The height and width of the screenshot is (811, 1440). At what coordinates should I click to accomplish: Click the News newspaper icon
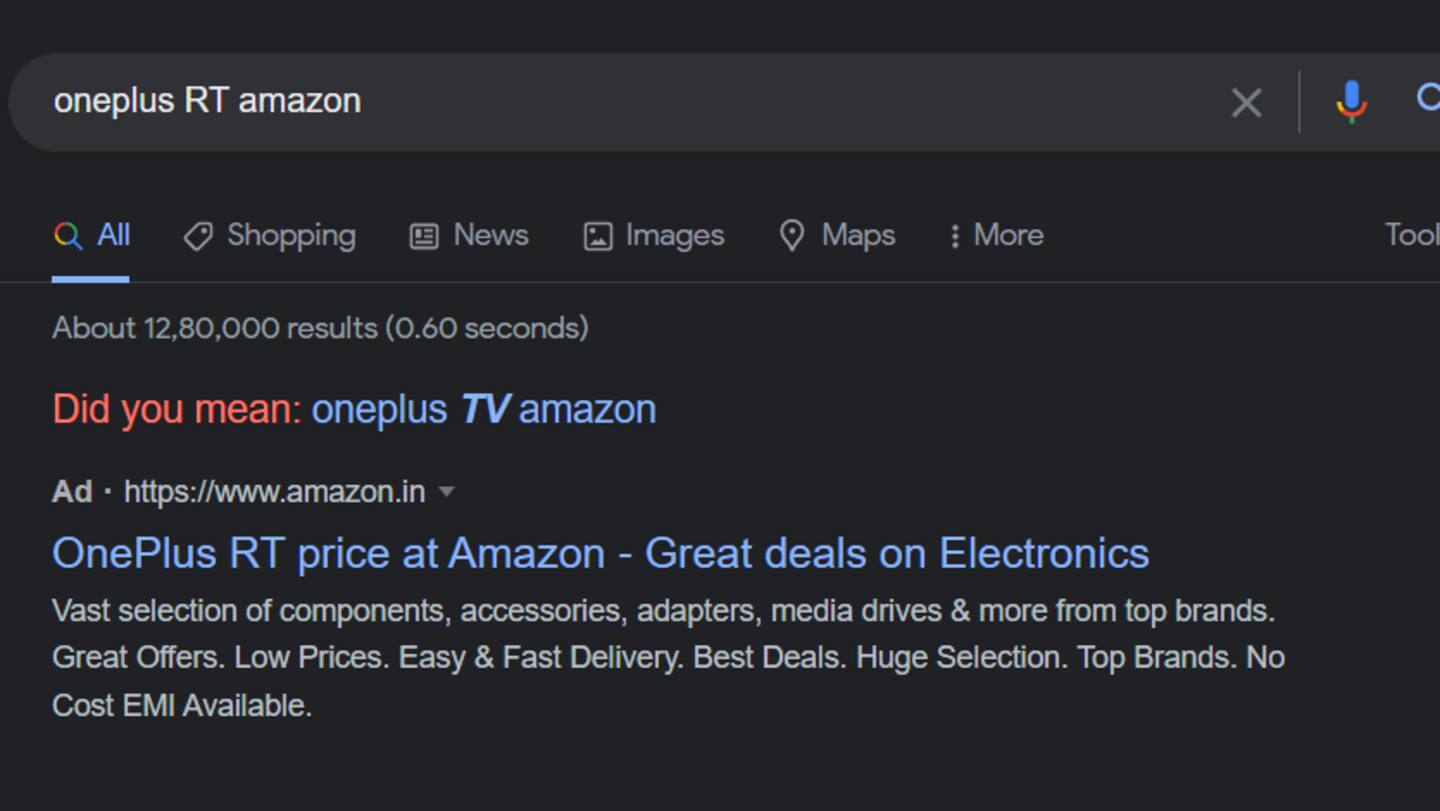(424, 236)
